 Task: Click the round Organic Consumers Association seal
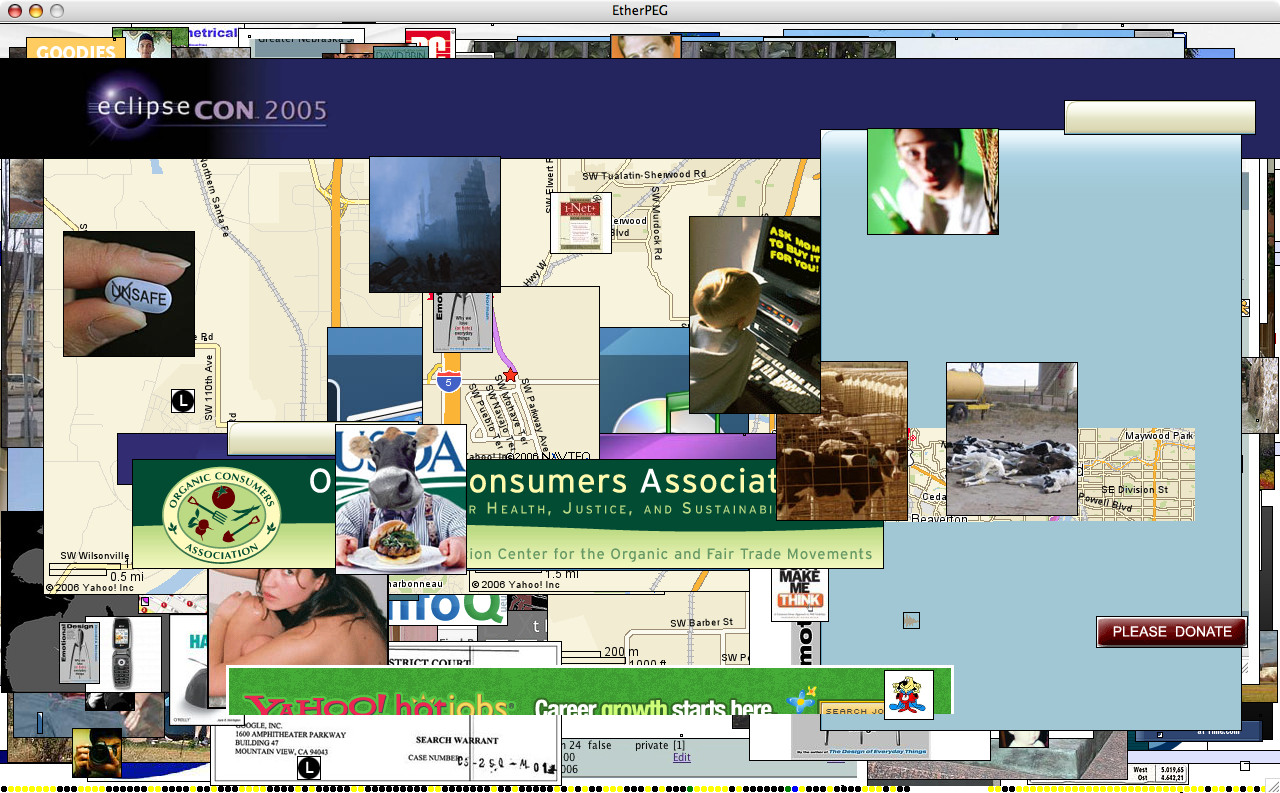(x=221, y=514)
